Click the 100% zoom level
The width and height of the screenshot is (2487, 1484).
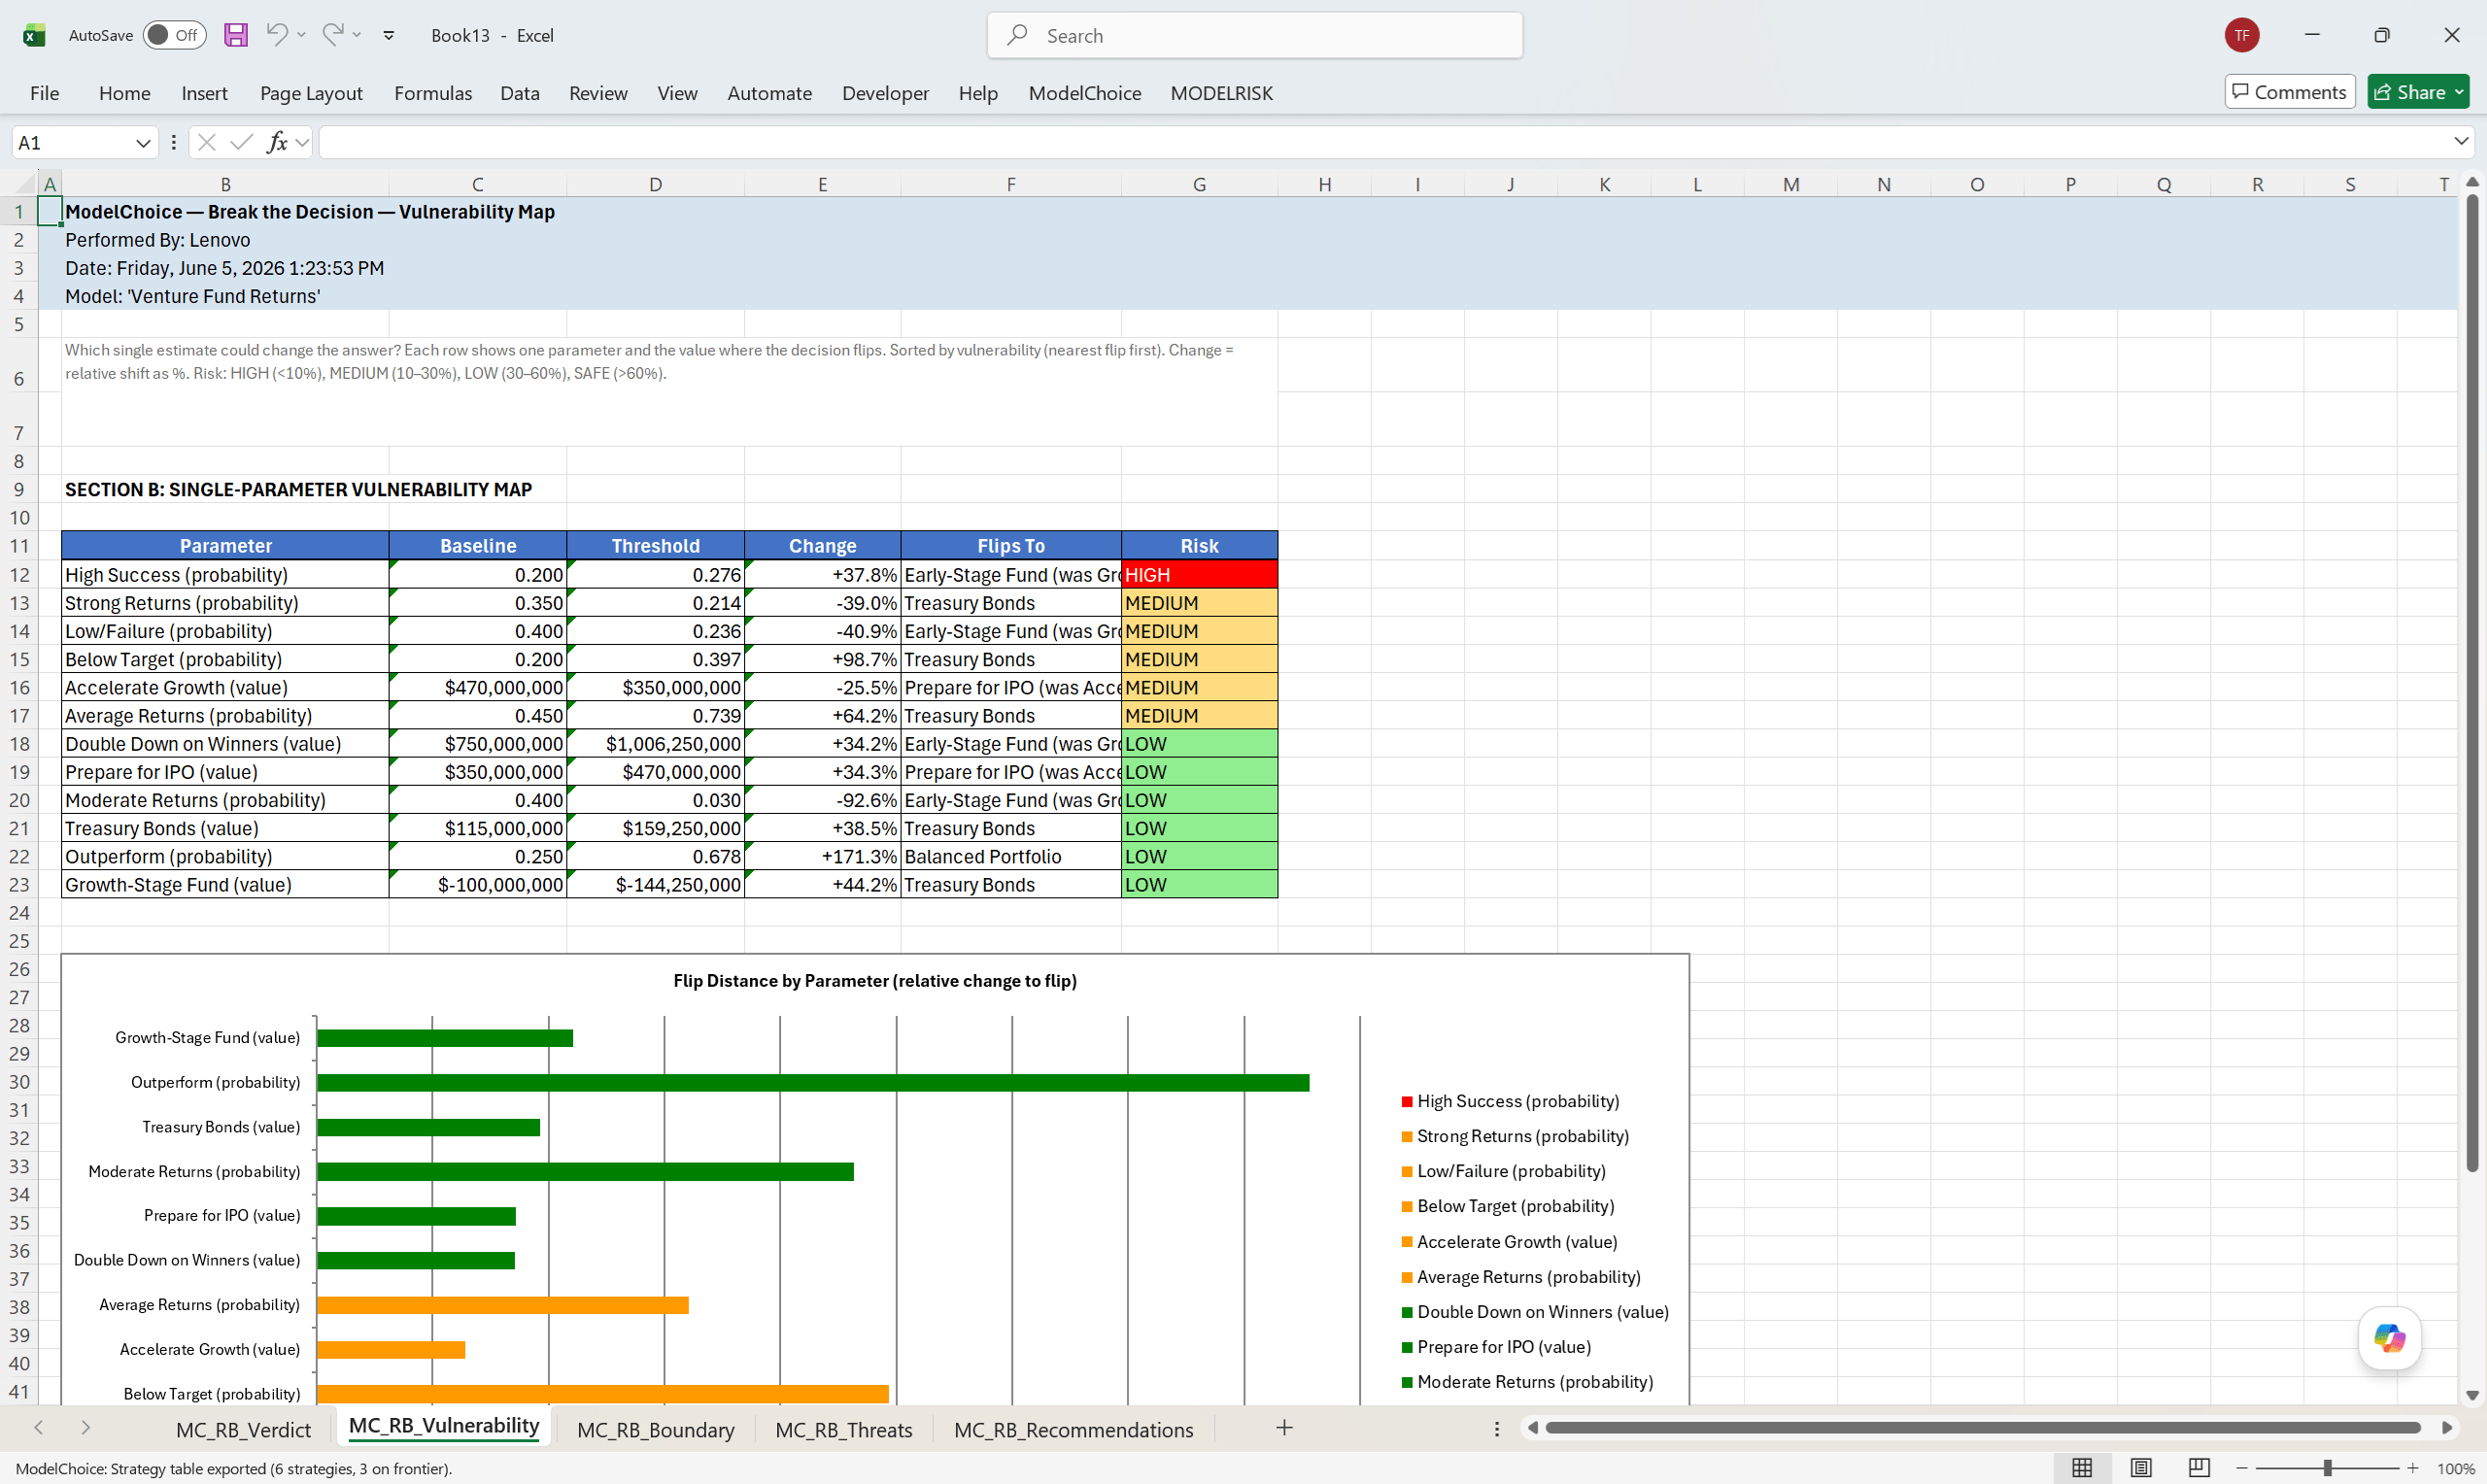coord(2455,1468)
